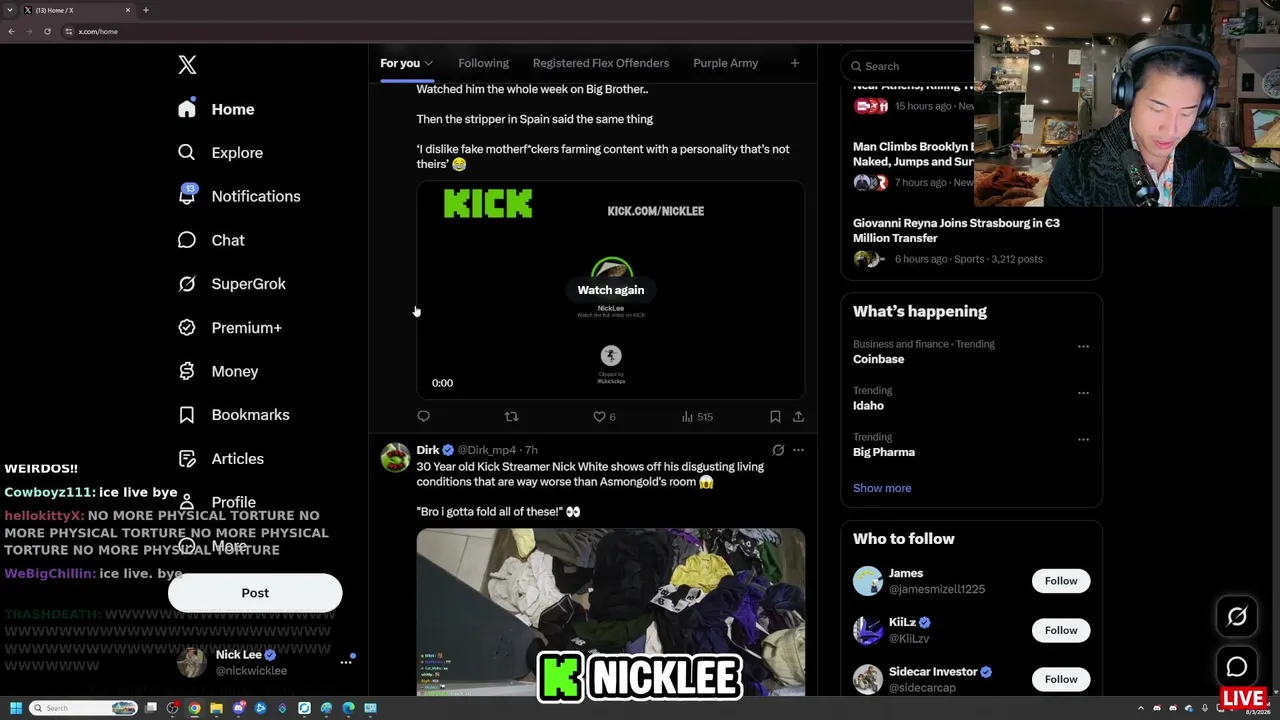Bookmark the Kick clip post
This screenshot has height=720, width=1280.
775,416
